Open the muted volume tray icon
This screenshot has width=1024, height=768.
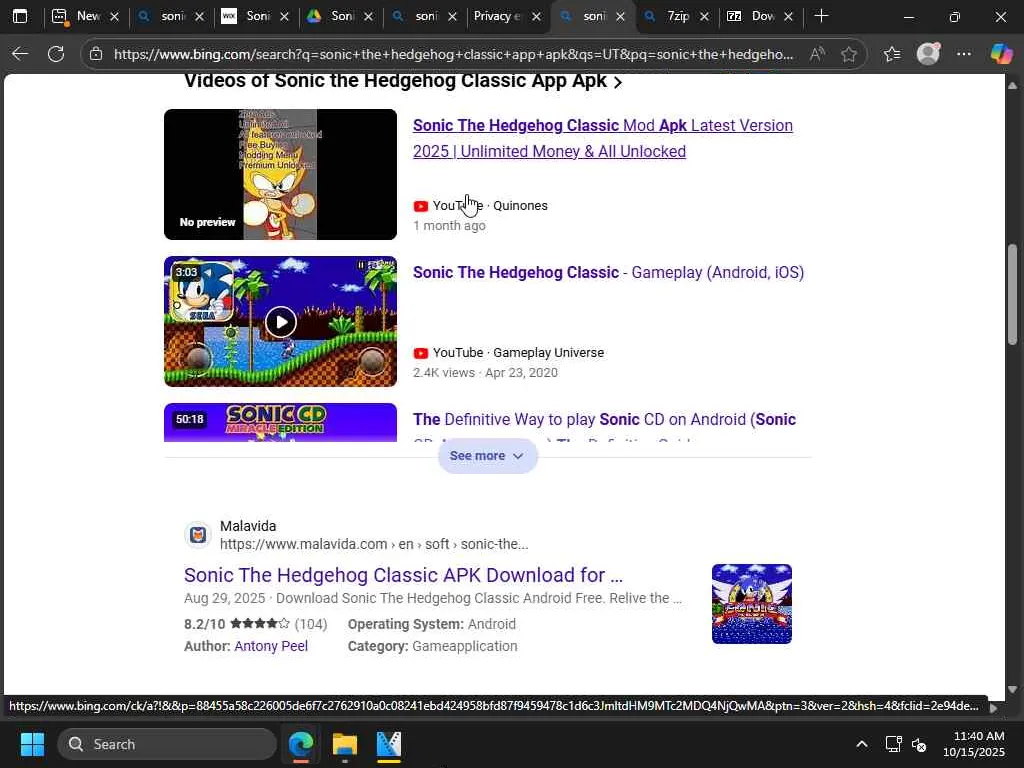click(919, 744)
